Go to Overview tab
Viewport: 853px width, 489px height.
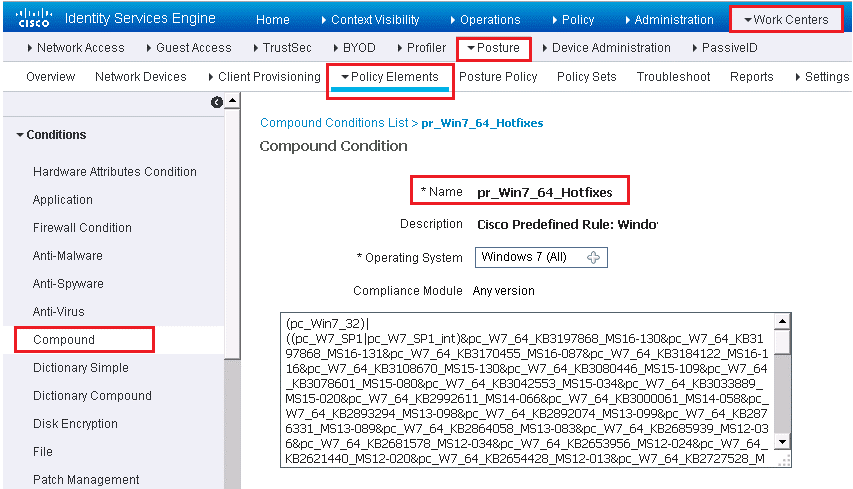click(x=51, y=77)
